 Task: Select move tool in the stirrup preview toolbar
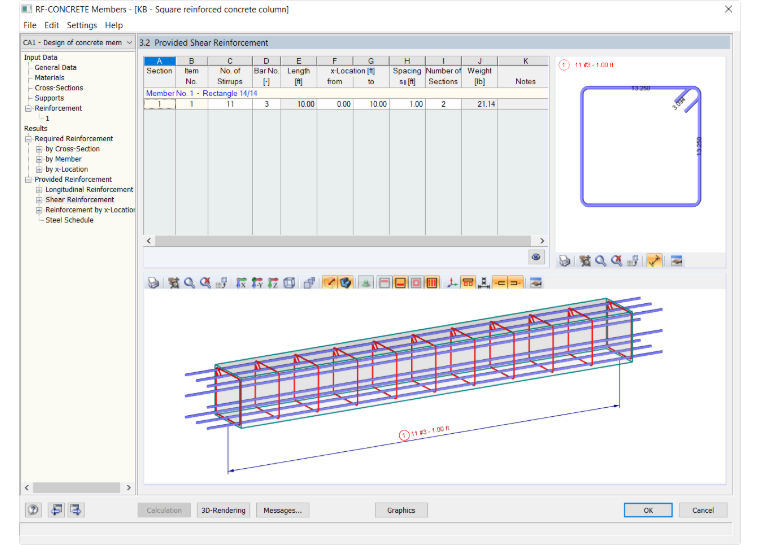(x=585, y=261)
